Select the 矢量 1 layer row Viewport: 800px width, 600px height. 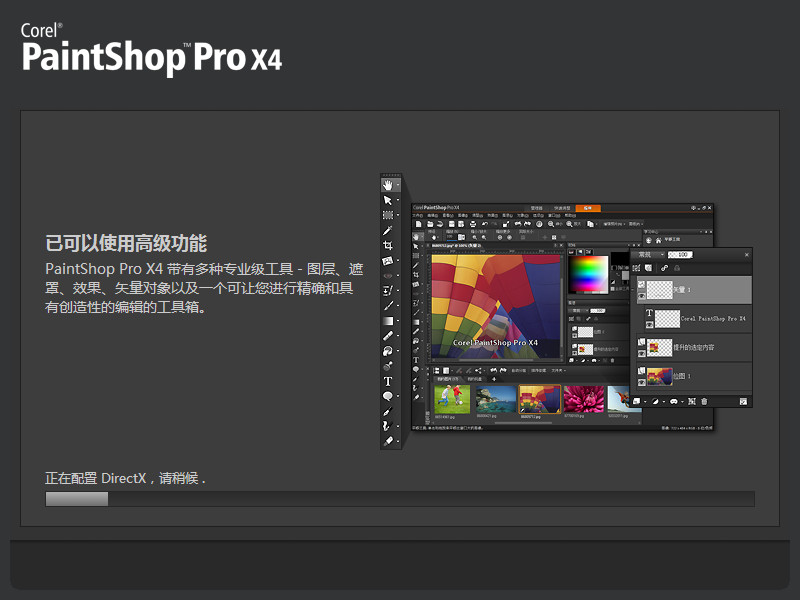click(694, 290)
